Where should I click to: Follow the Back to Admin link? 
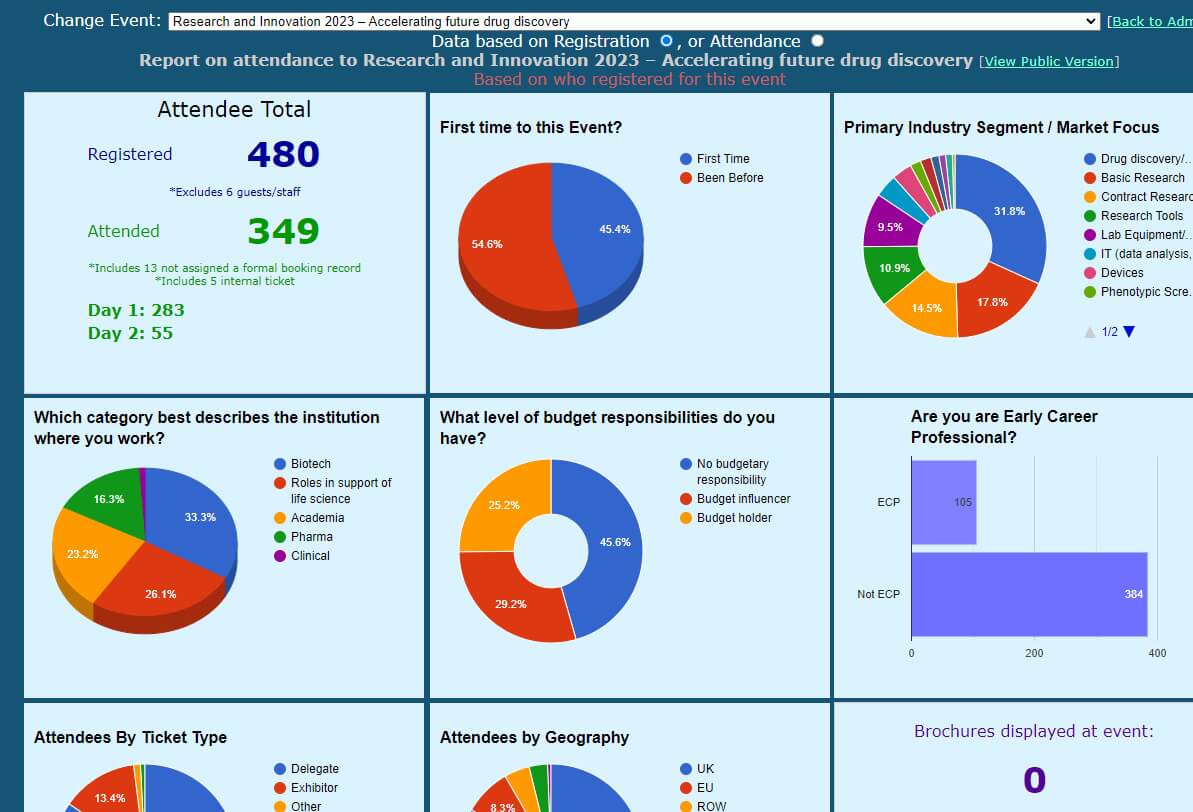(x=1152, y=21)
